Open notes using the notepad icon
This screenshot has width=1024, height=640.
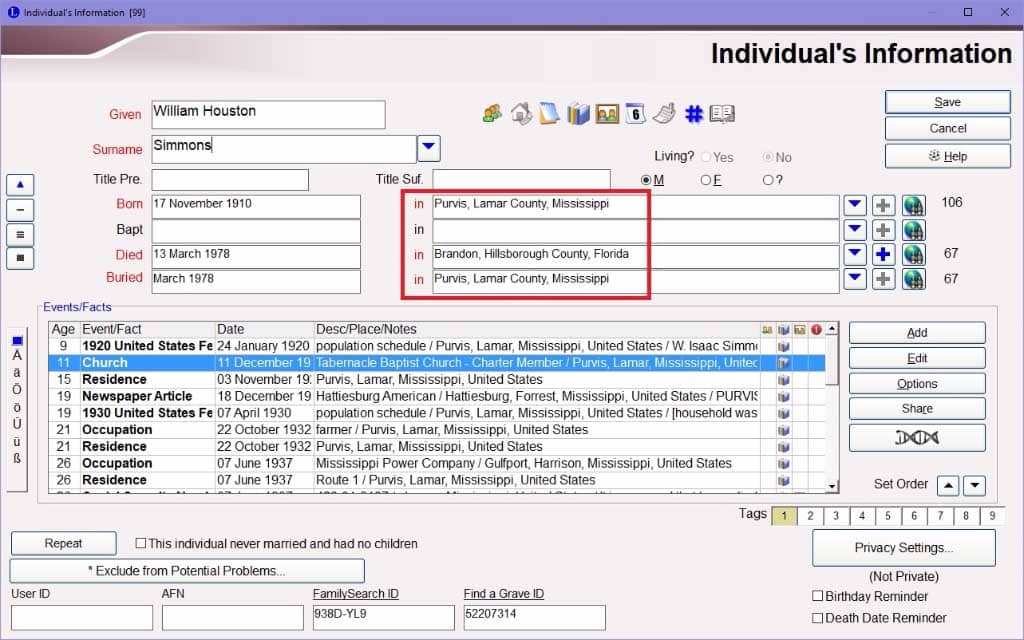click(x=549, y=114)
